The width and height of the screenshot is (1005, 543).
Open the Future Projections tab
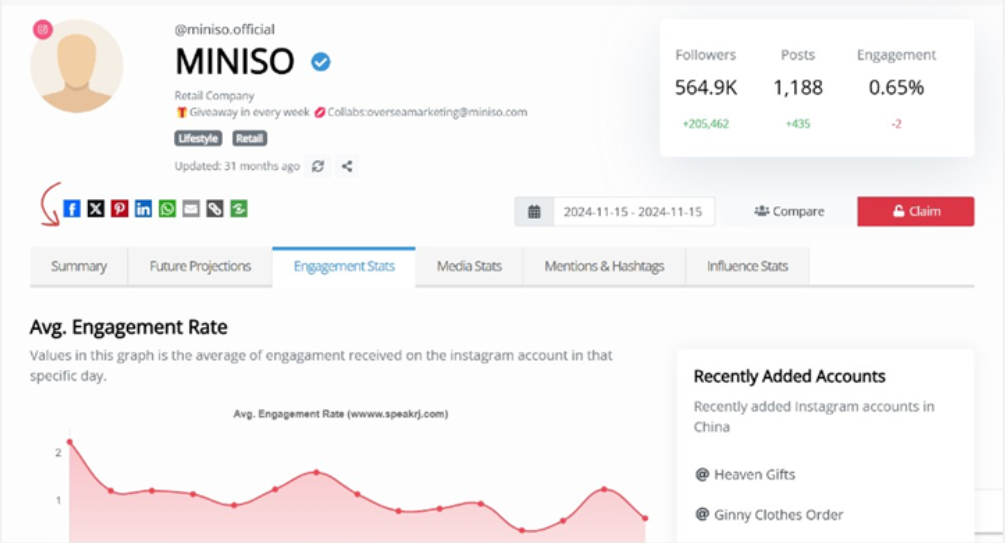coord(200,266)
